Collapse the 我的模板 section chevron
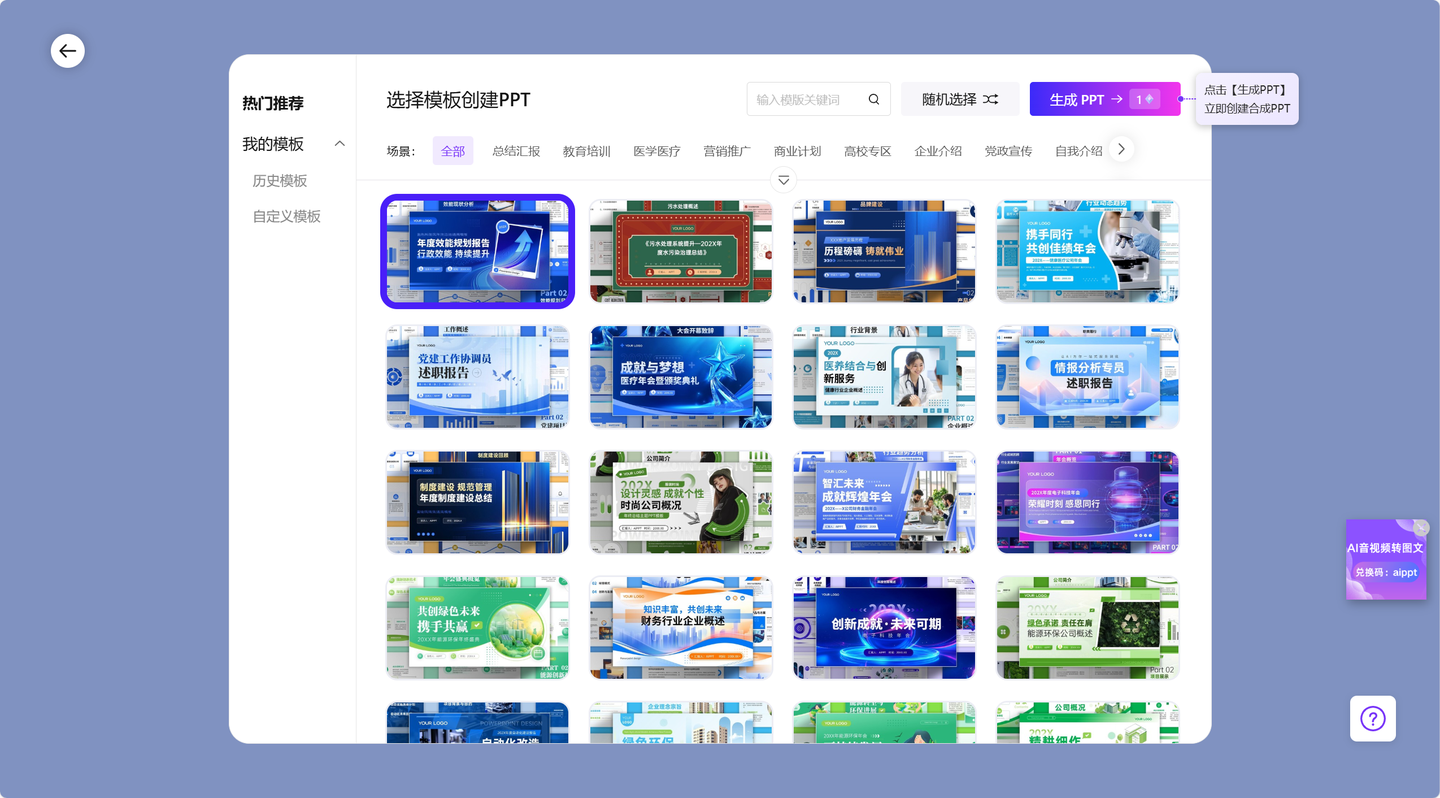The width and height of the screenshot is (1440, 798). (x=339, y=143)
